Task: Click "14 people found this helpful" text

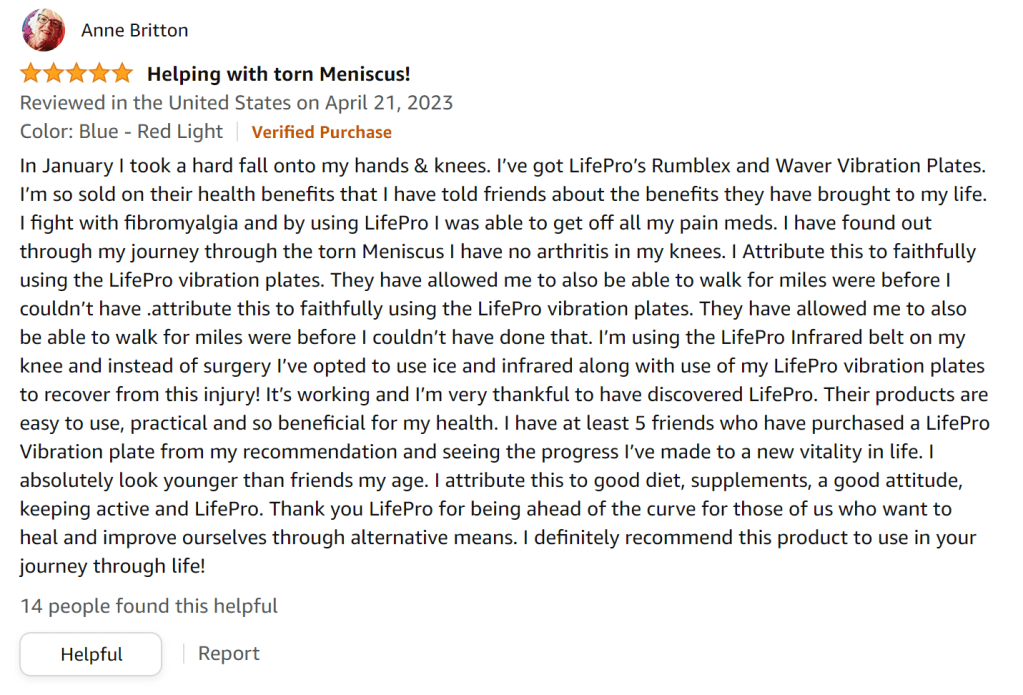Action: click(149, 606)
